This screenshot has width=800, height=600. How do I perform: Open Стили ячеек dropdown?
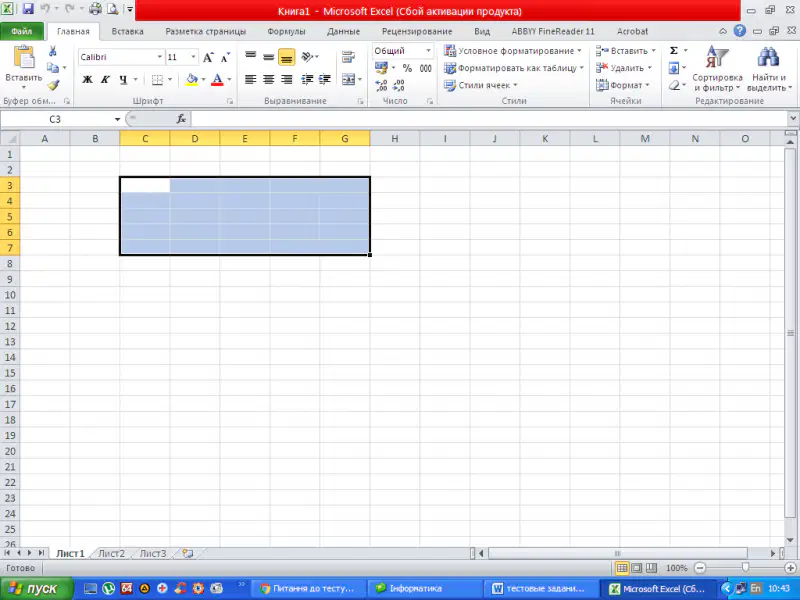pos(481,85)
